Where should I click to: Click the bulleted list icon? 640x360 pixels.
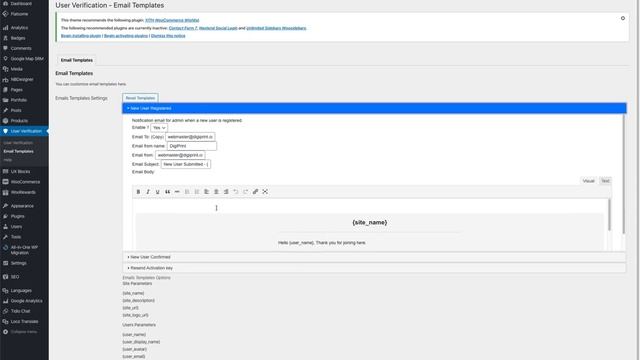(187, 191)
